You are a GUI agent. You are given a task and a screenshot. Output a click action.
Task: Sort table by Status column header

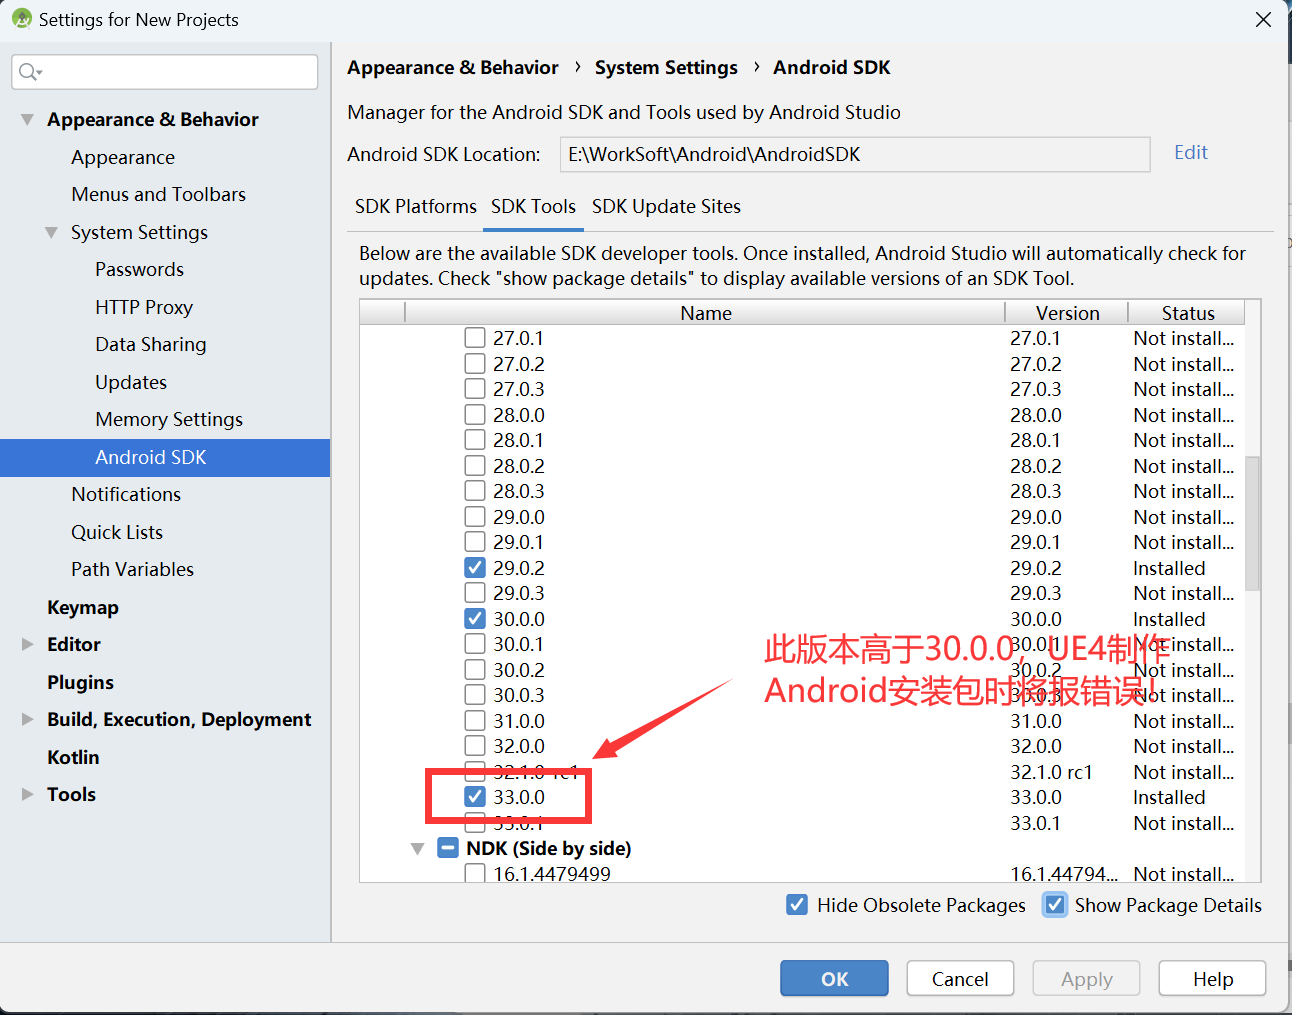point(1187,313)
